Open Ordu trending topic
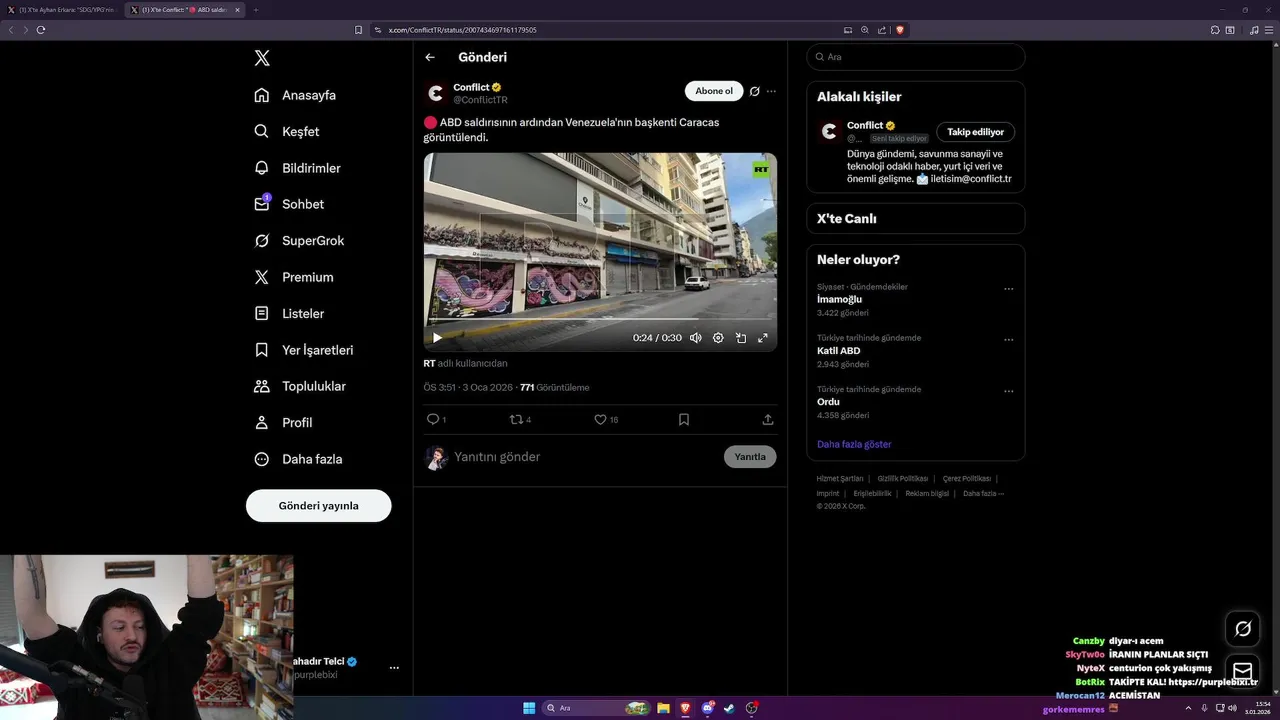 pyautogui.click(x=828, y=402)
